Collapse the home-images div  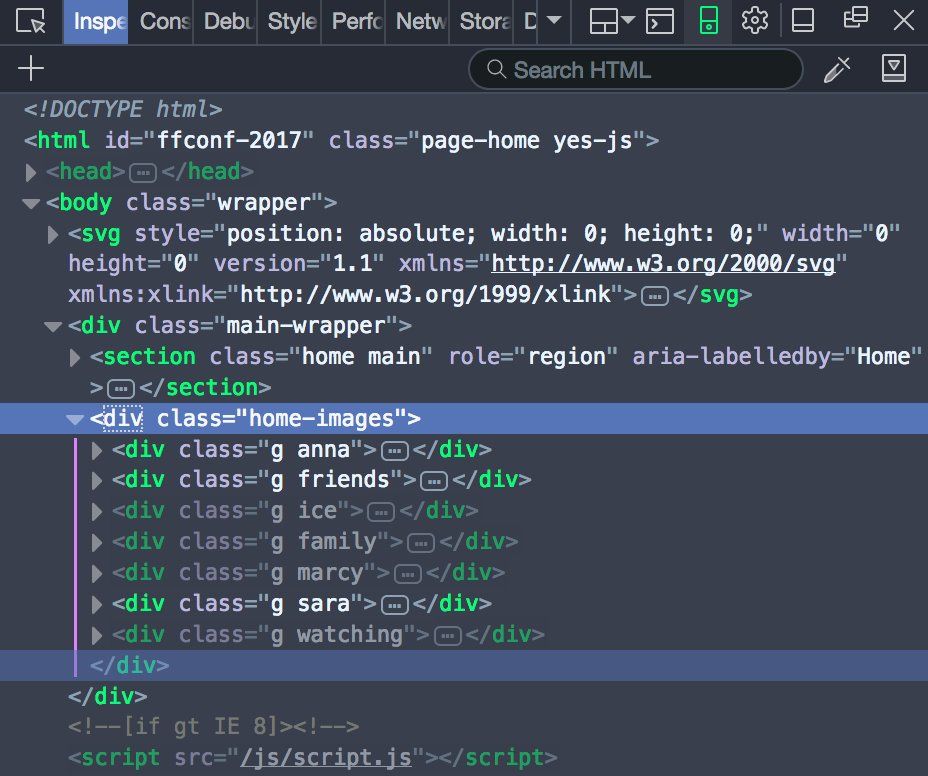pyautogui.click(x=75, y=420)
